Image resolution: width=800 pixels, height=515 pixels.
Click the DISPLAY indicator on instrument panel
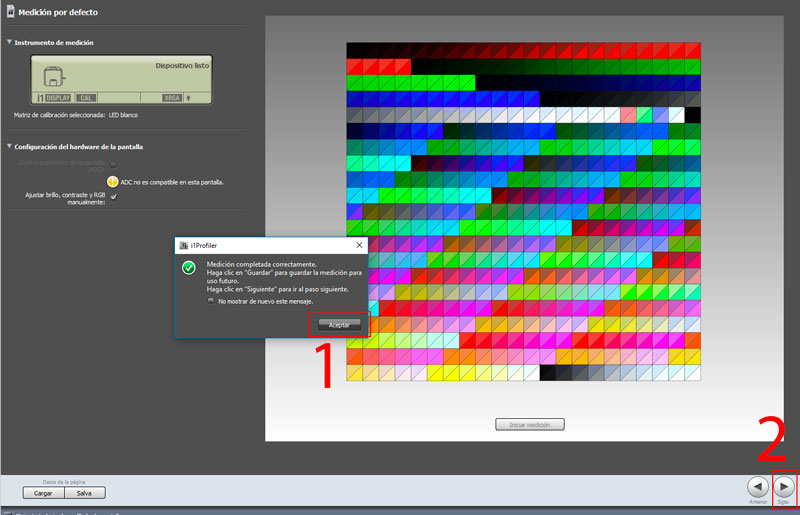tap(59, 98)
